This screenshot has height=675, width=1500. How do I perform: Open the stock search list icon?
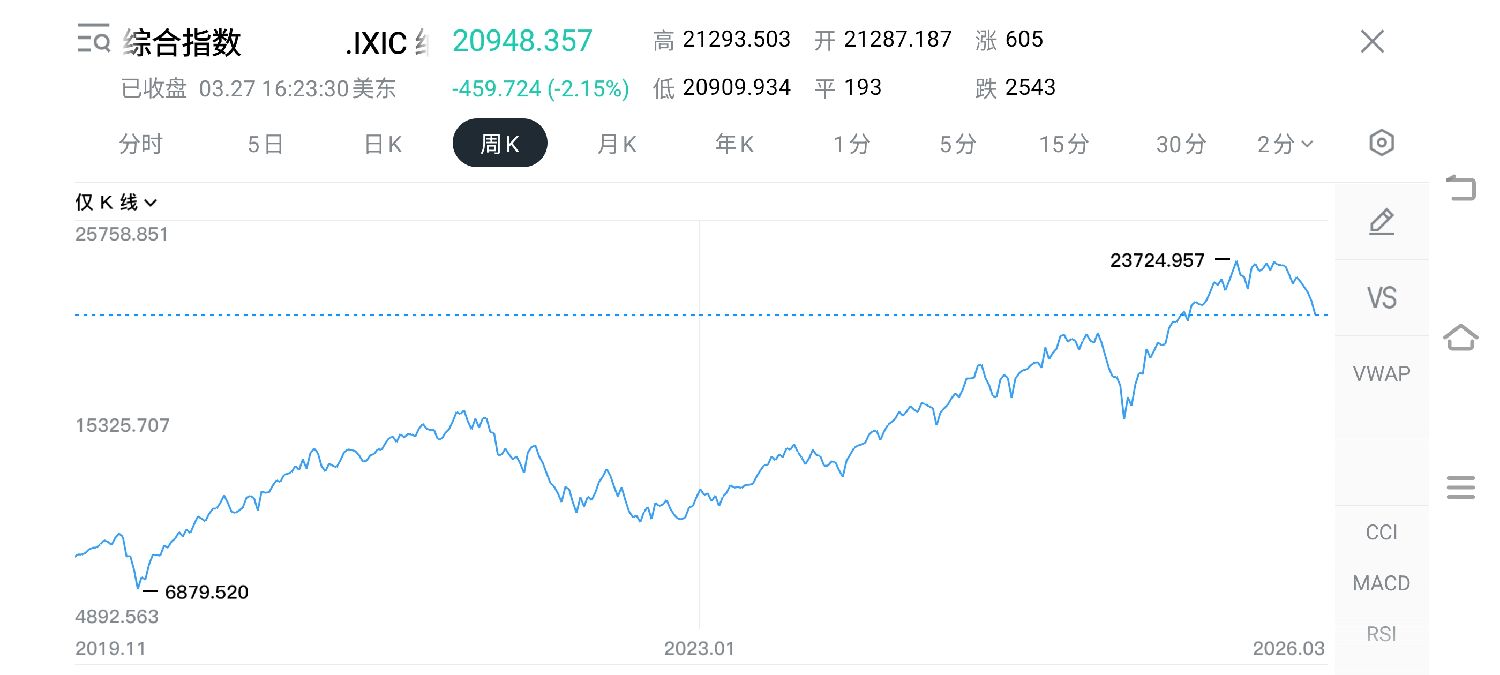click(x=94, y=40)
